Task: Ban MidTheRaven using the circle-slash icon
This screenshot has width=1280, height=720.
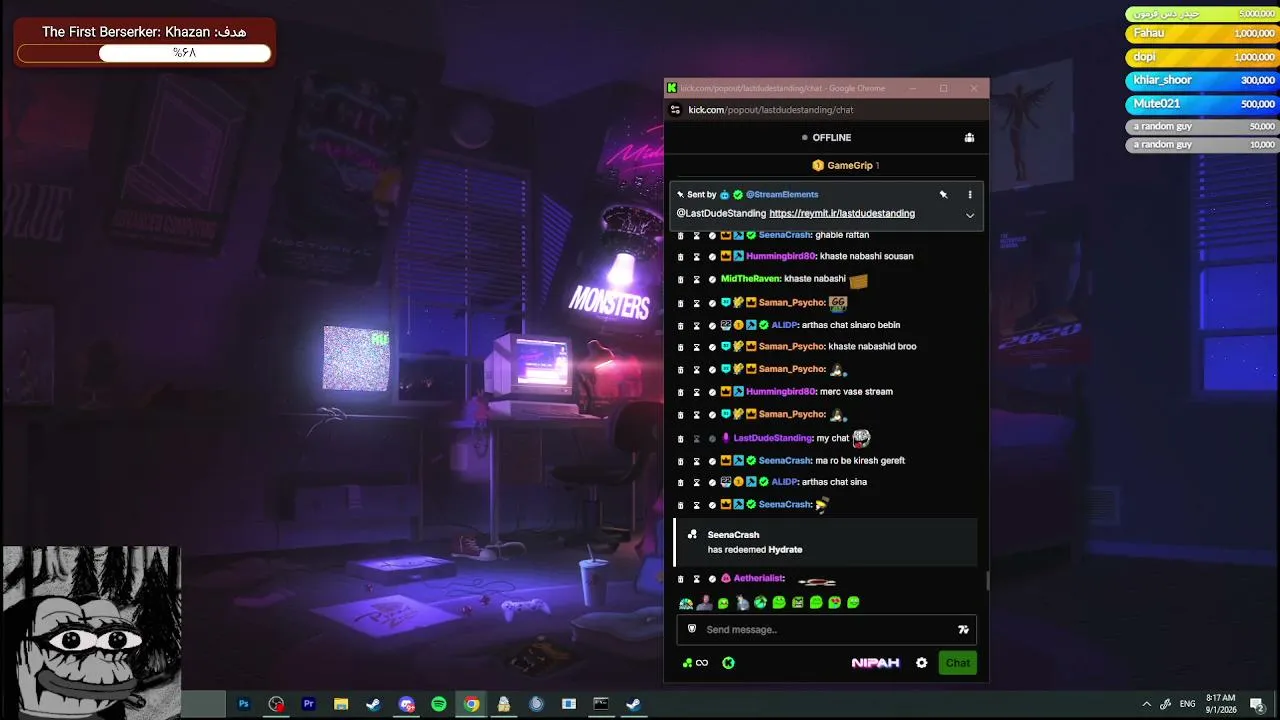Action: tap(712, 280)
